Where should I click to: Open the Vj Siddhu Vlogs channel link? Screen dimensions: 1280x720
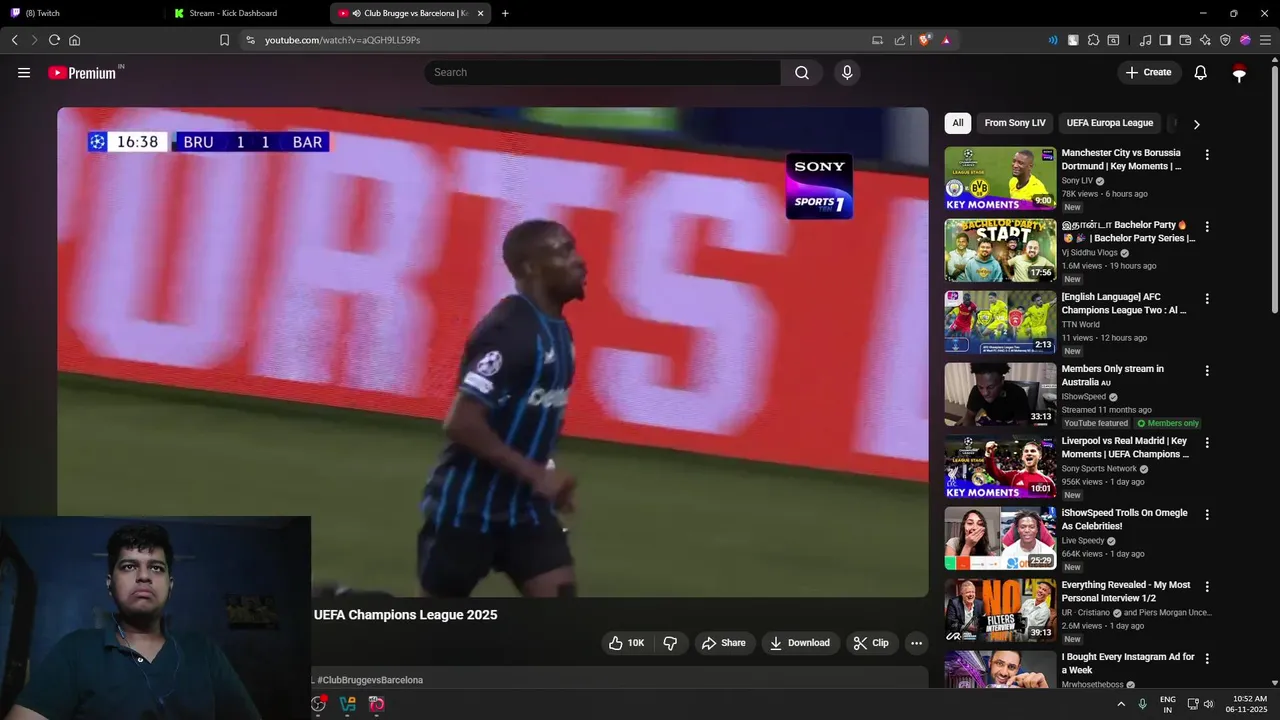click(1089, 253)
